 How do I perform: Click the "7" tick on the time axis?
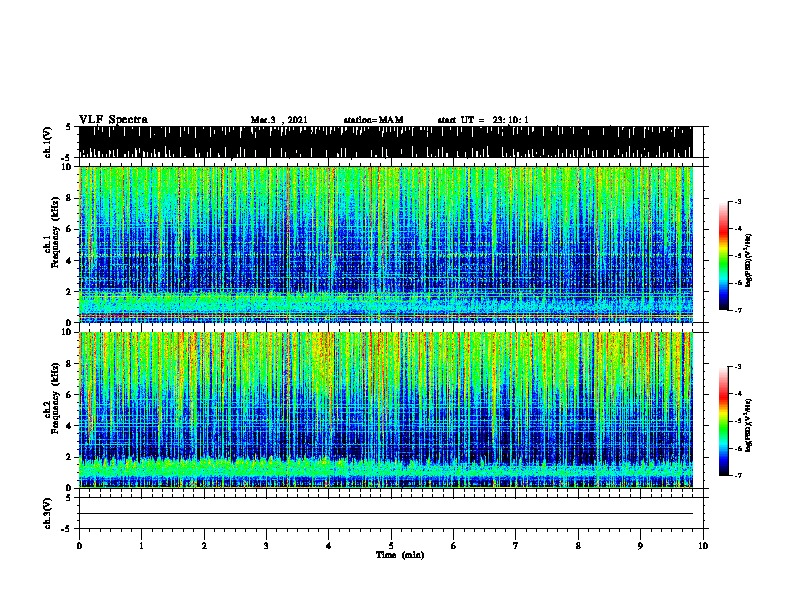coord(516,546)
